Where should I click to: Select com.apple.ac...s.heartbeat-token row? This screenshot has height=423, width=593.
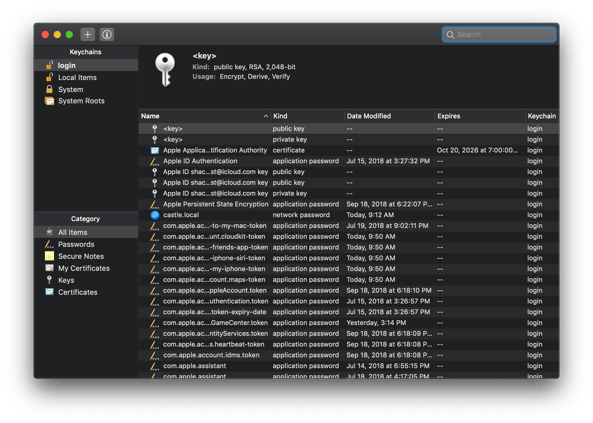click(x=349, y=344)
